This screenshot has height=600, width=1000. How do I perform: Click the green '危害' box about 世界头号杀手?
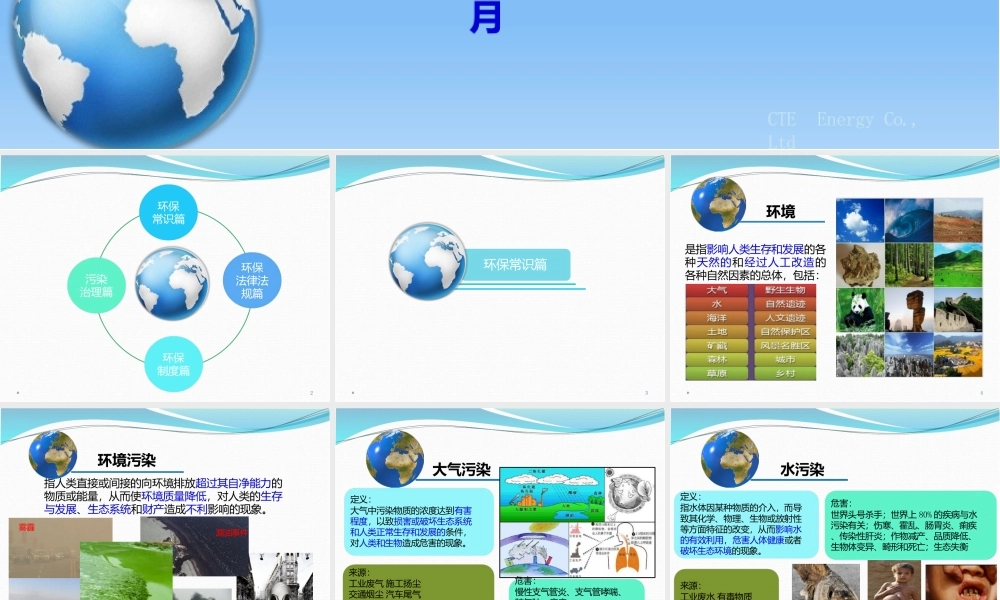(910, 525)
